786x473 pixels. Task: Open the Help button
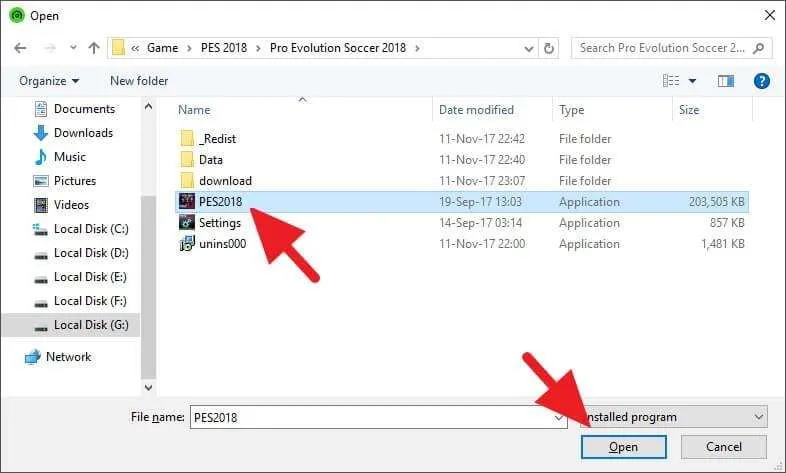click(761, 81)
